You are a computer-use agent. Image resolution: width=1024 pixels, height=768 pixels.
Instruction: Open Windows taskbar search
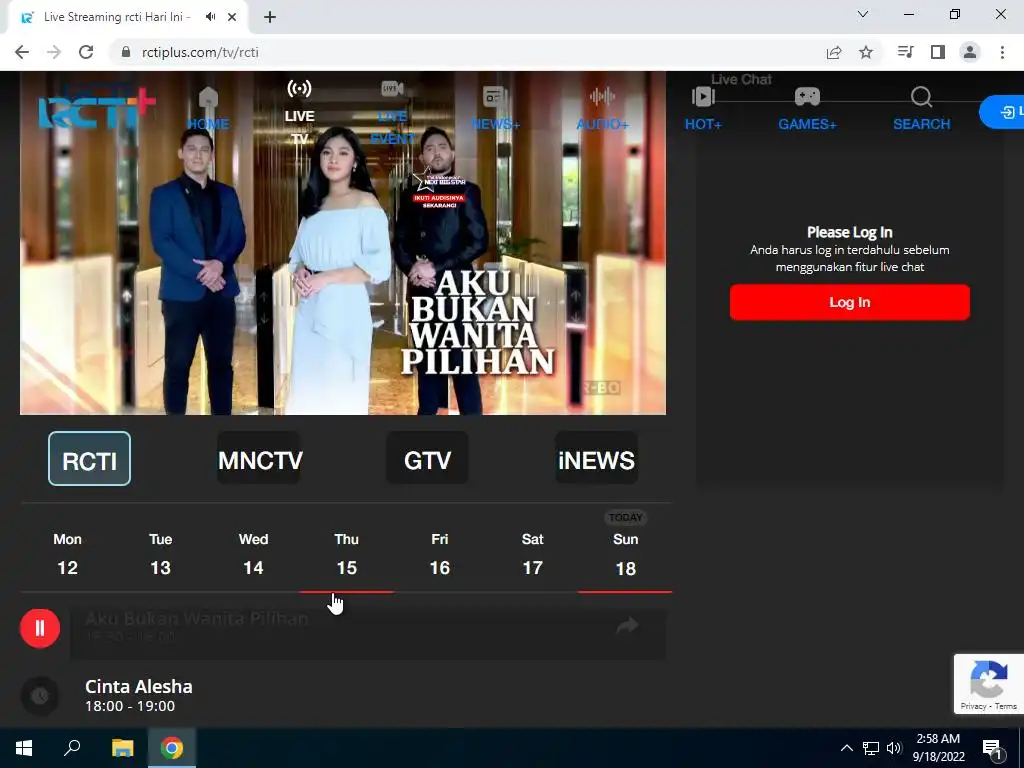72,748
